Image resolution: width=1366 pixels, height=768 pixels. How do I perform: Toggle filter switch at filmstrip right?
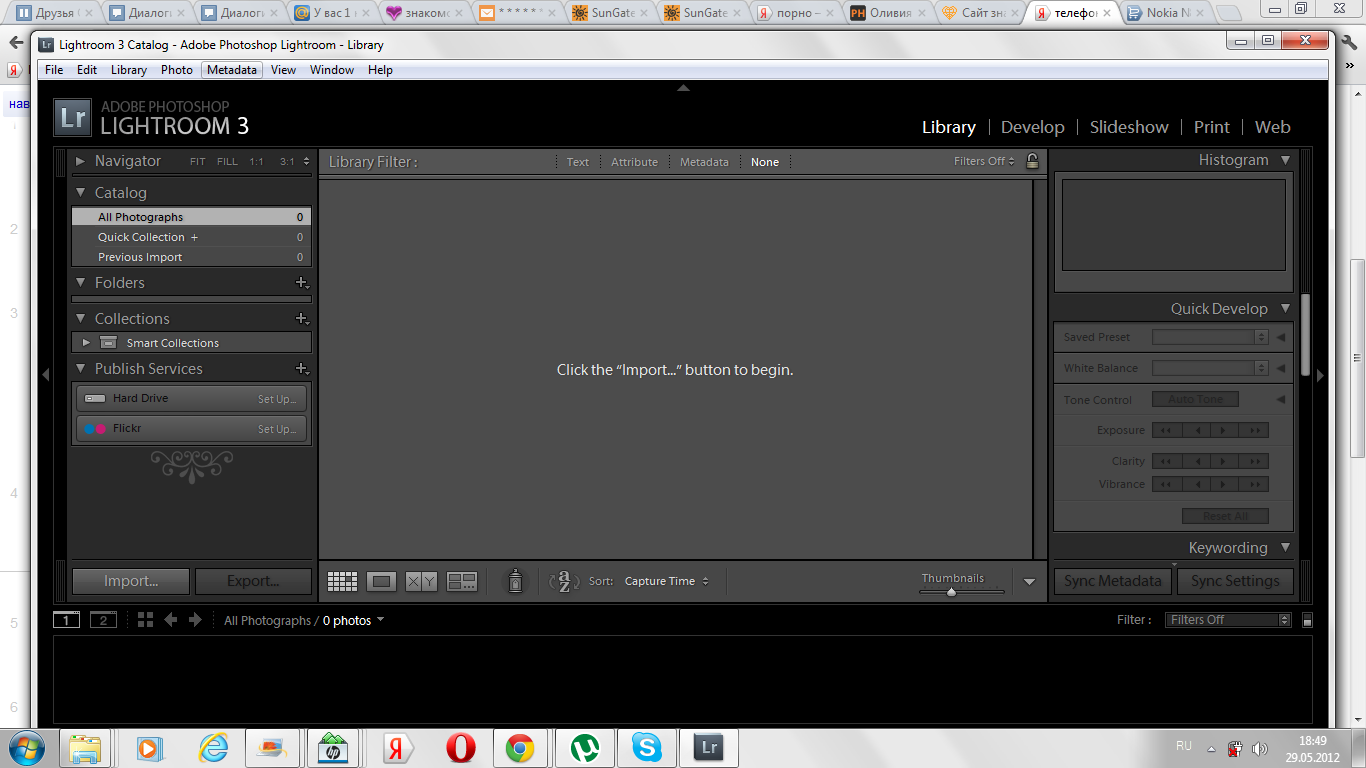coord(1307,620)
